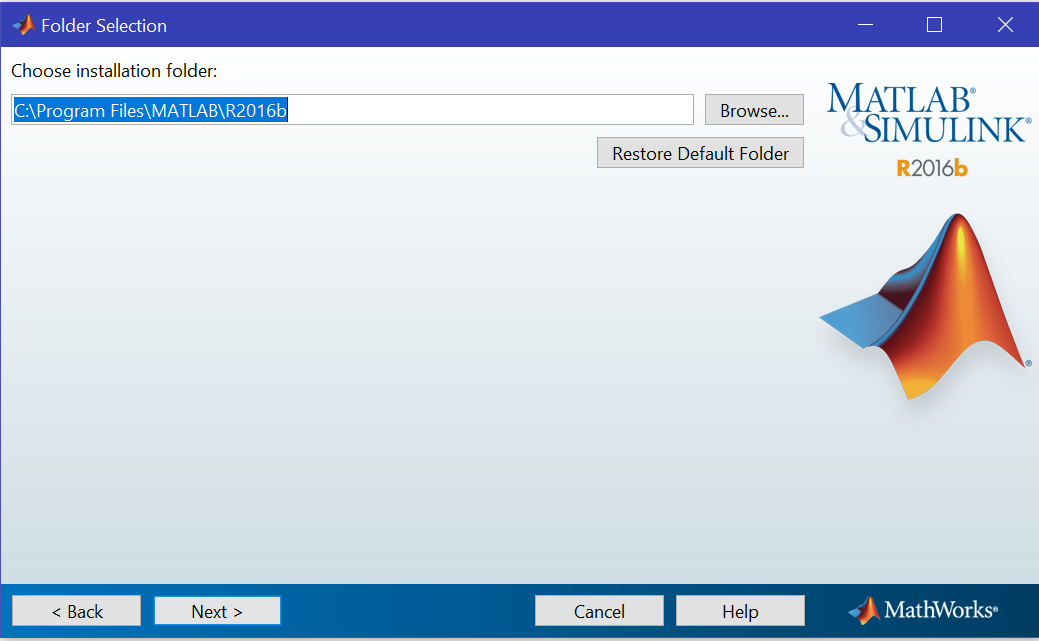
Task: Minimize the Folder Selection window
Action: point(865,25)
